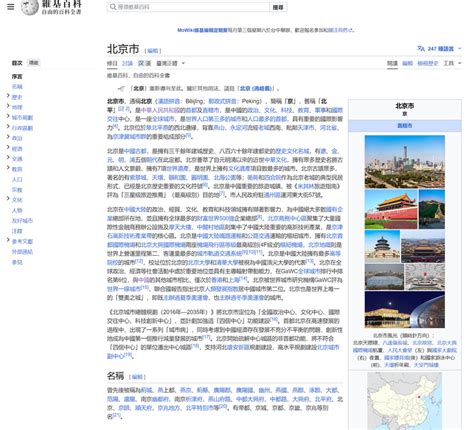Open the 工具 tools dropdown menu
This screenshot has height=430, width=474.
coord(452,63)
